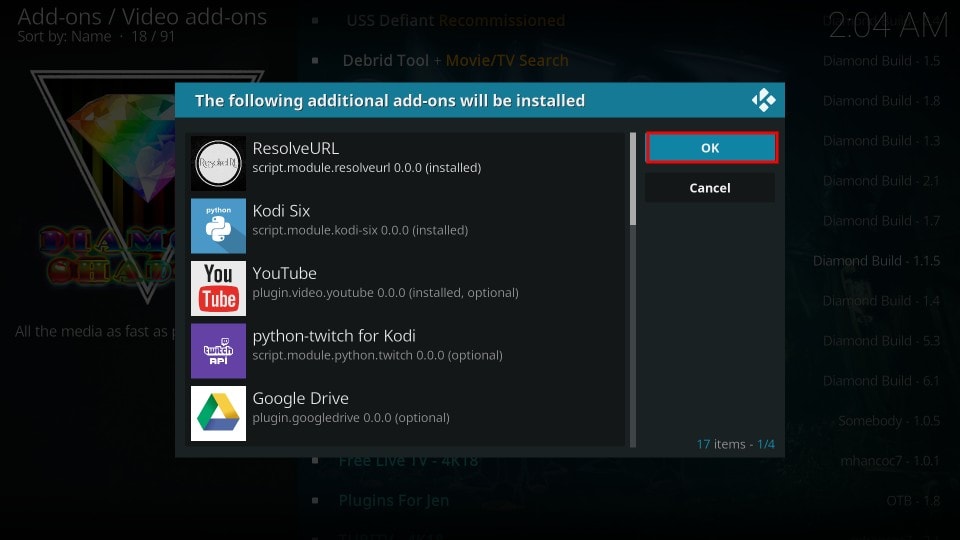
Task: Confirm installation with the OK button
Action: 711,148
